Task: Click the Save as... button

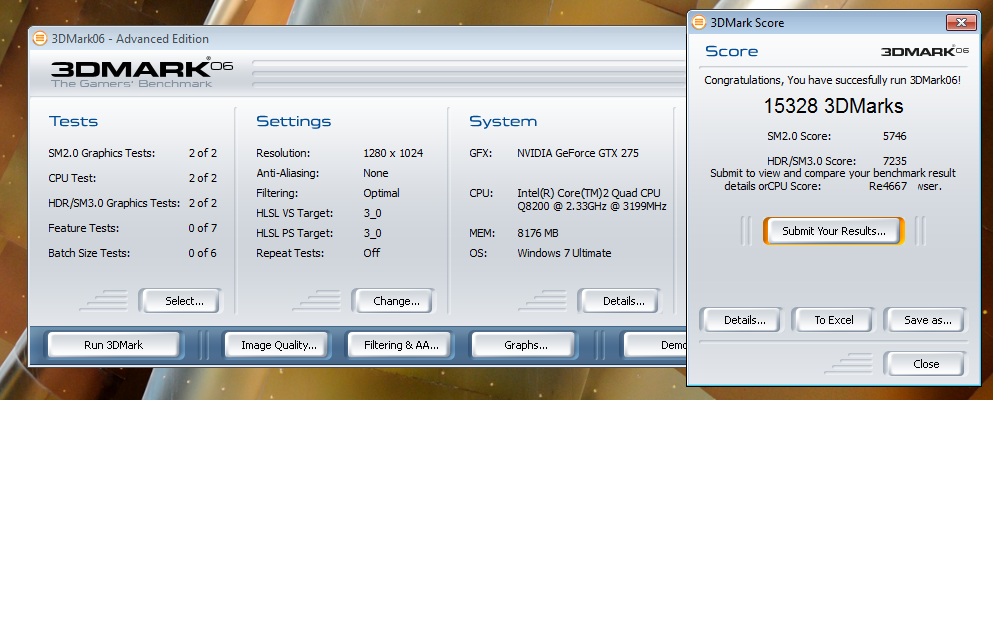Action: 925,320
